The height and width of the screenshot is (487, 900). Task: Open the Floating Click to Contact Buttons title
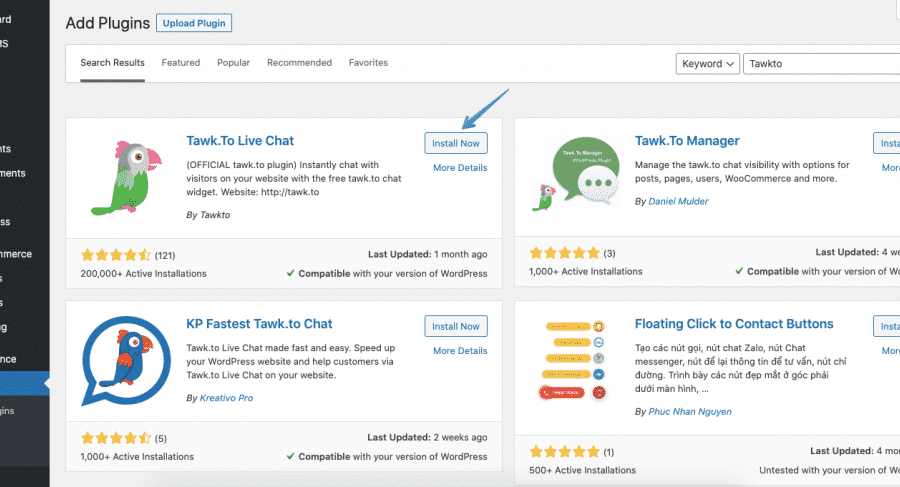(x=734, y=324)
